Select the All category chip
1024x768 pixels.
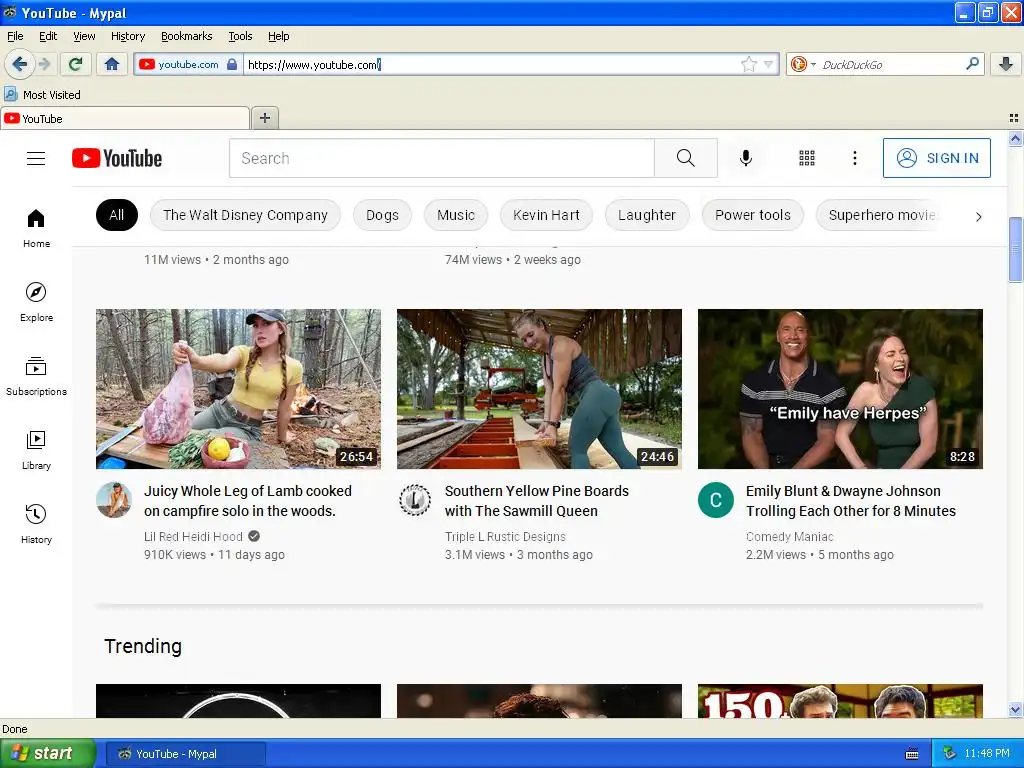click(117, 215)
